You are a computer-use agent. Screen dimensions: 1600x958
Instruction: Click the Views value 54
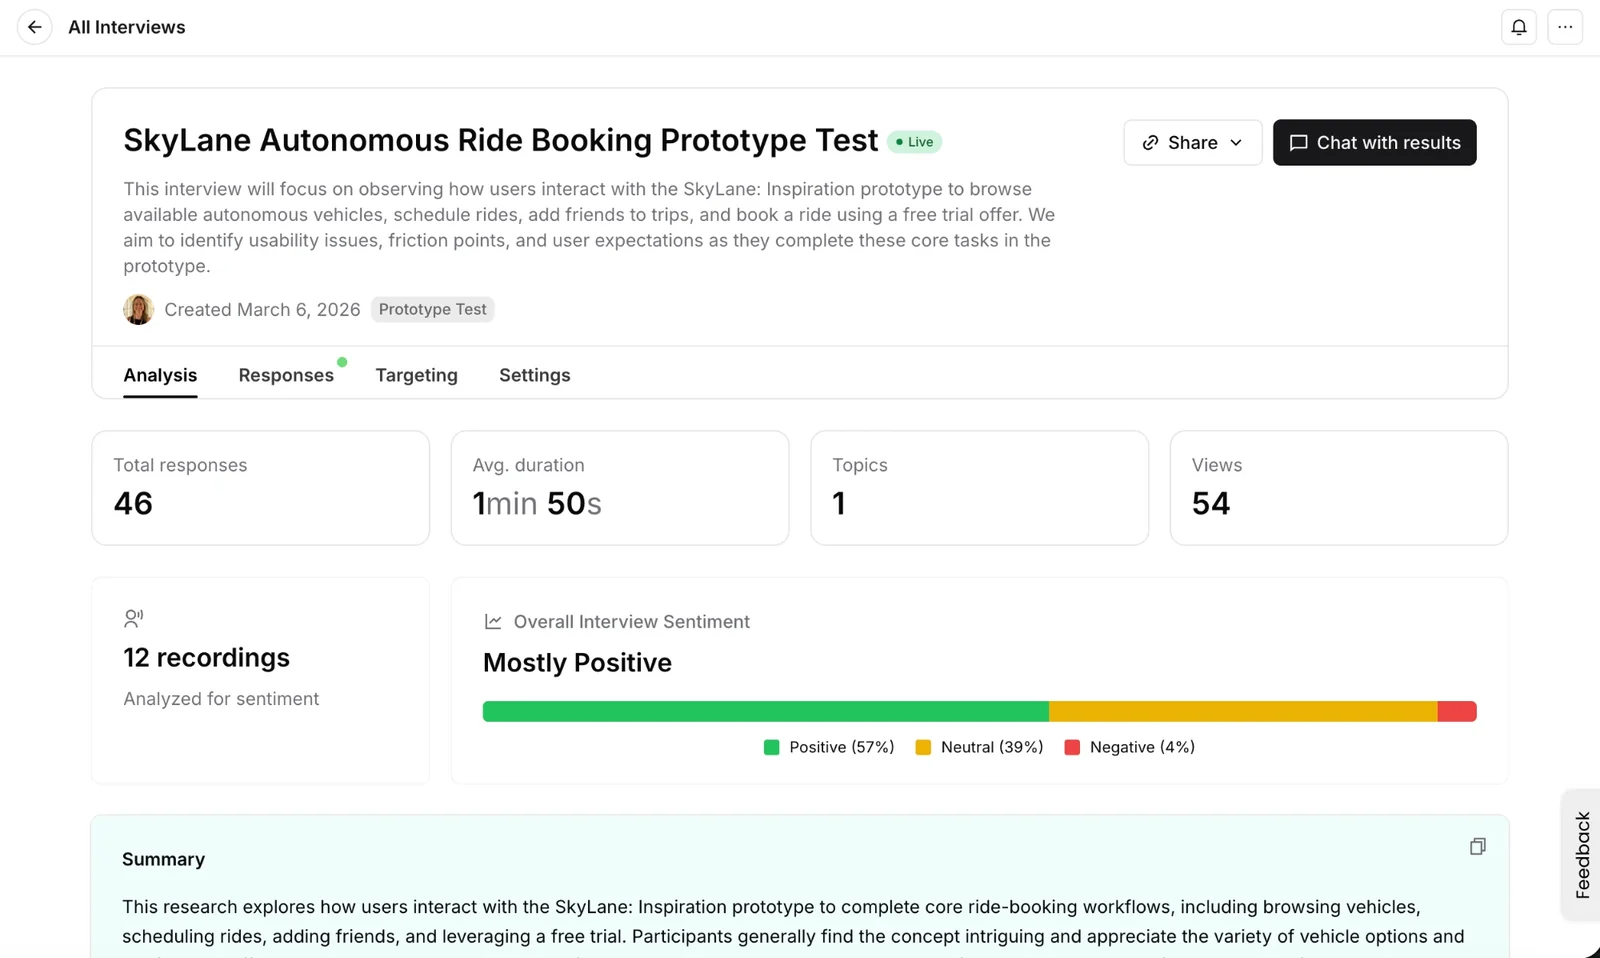click(1211, 503)
